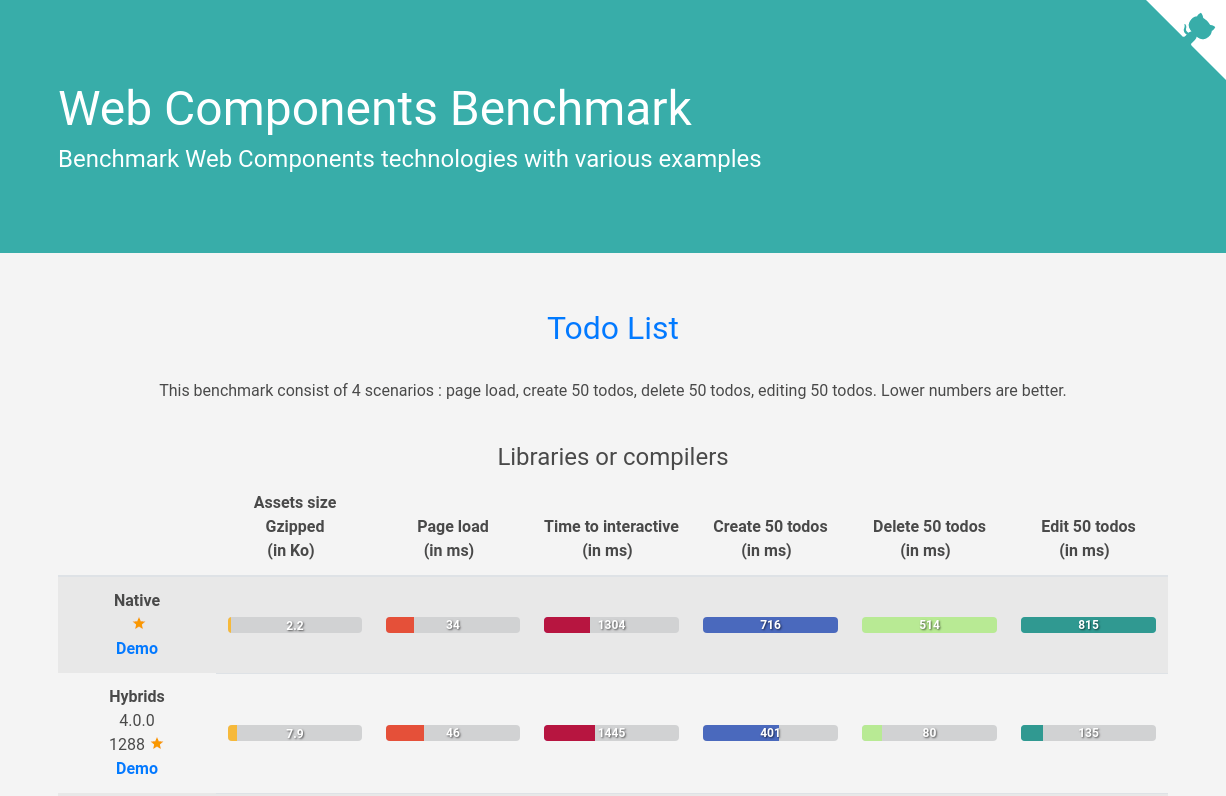Click Hybrids delete 50 todos bar 80
This screenshot has height=796, width=1226.
pyautogui.click(x=929, y=733)
